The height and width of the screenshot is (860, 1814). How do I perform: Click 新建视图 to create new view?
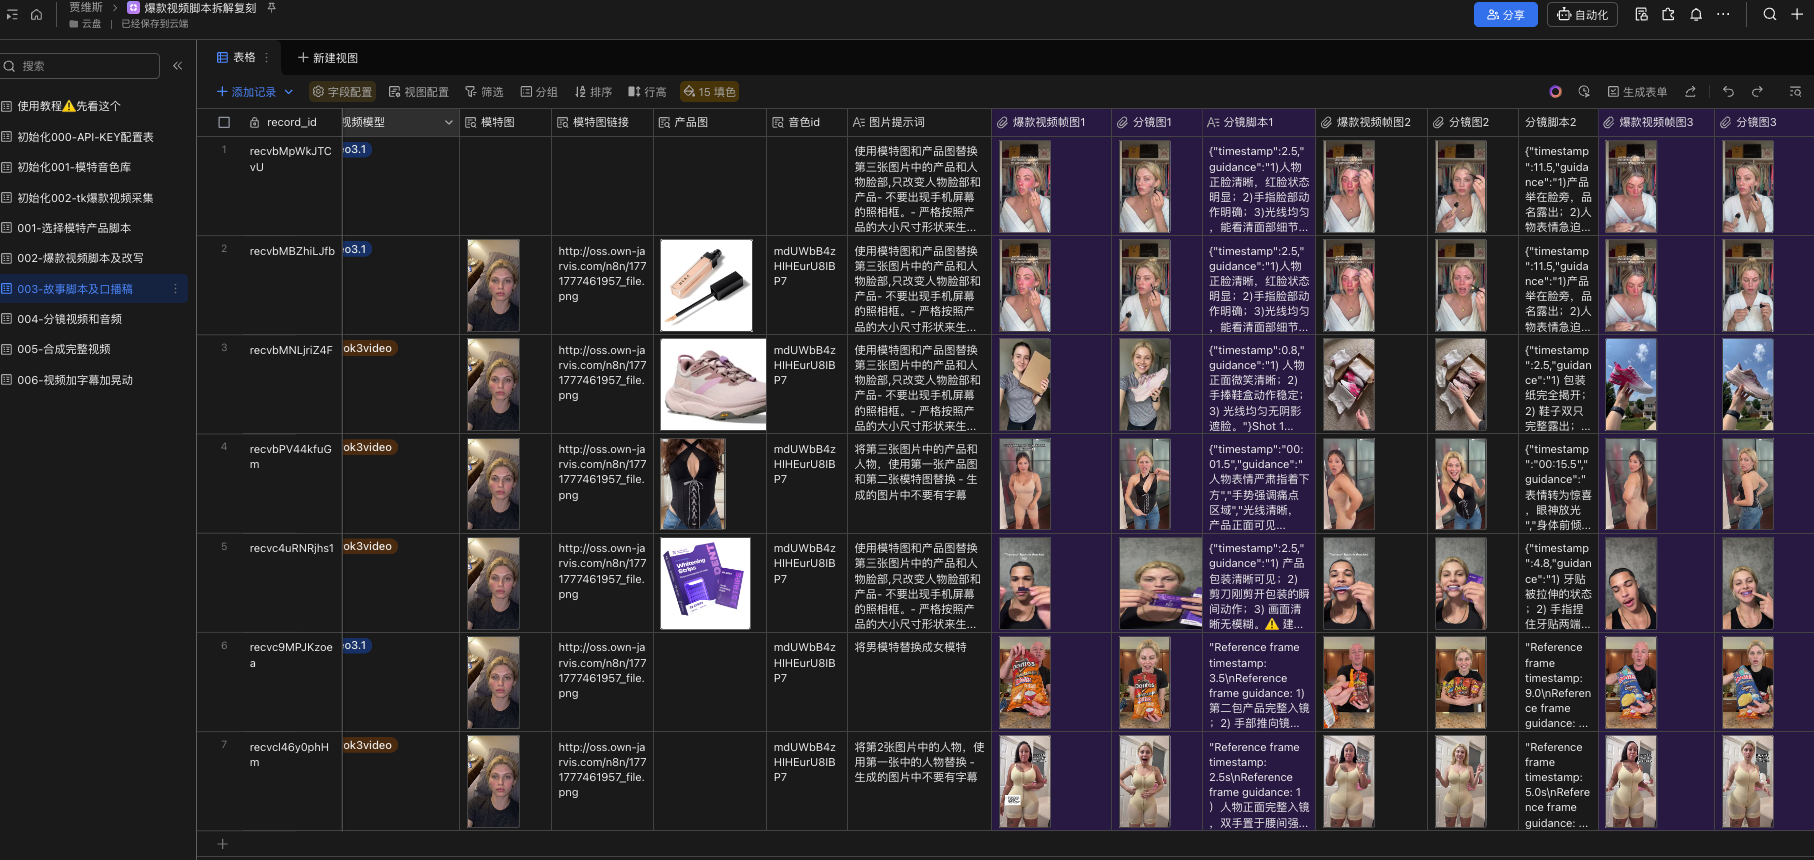(x=327, y=58)
